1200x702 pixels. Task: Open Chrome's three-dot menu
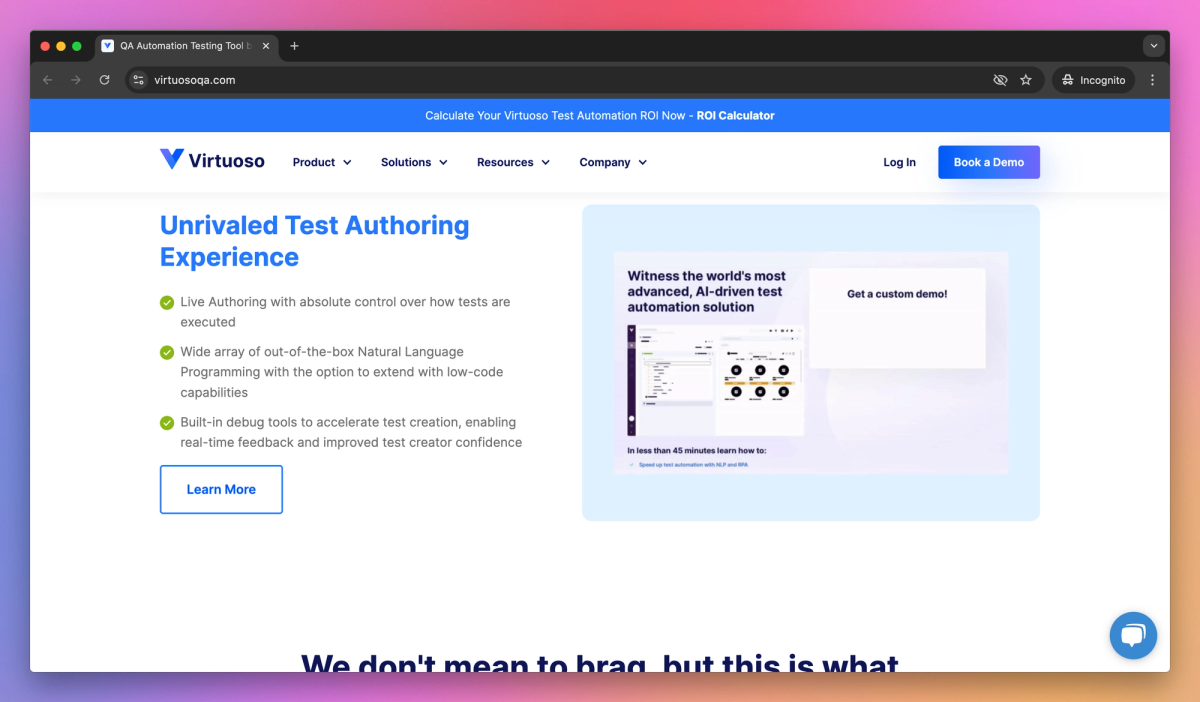pyautogui.click(x=1152, y=80)
